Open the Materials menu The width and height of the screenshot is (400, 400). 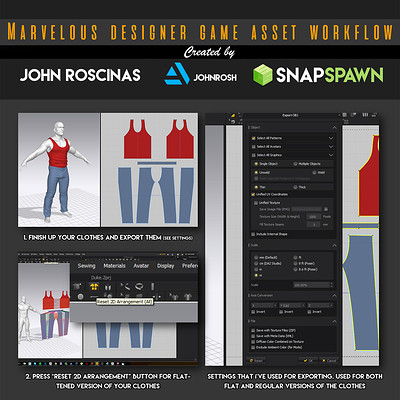pyautogui.click(x=114, y=266)
